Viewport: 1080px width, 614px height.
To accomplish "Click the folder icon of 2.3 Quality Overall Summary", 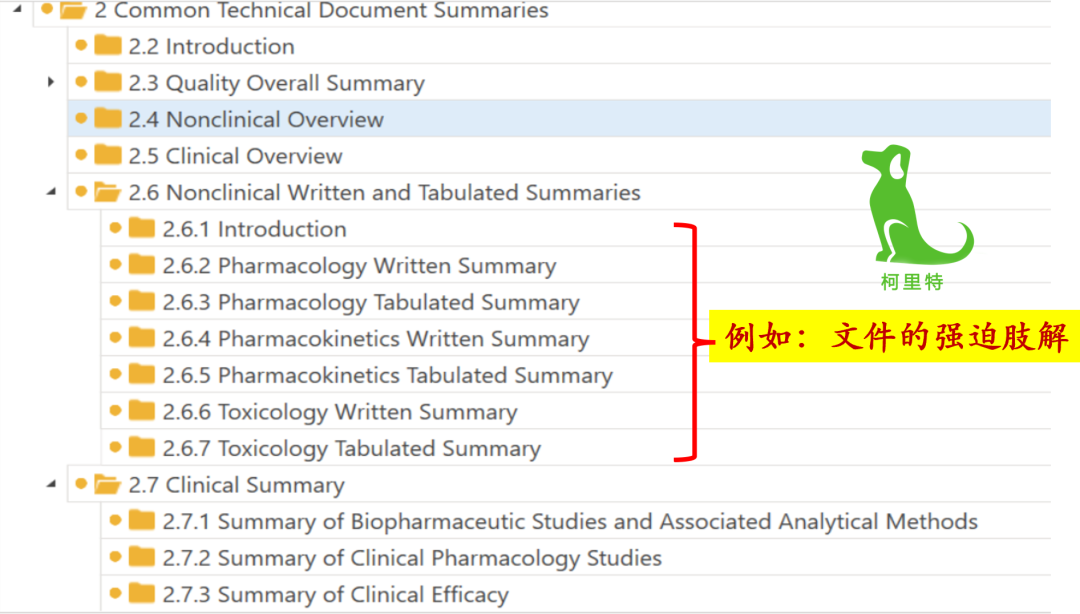I will [107, 82].
